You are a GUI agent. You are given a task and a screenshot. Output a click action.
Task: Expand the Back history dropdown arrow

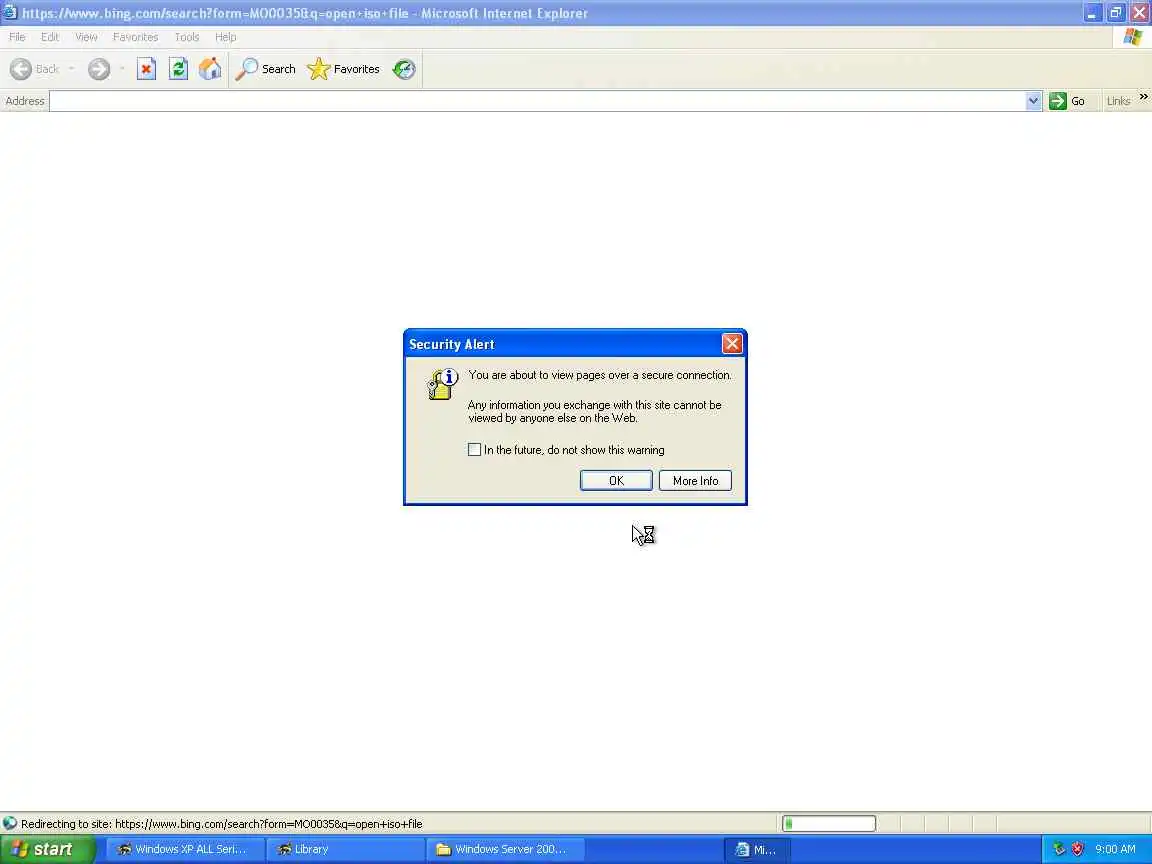(x=71, y=69)
